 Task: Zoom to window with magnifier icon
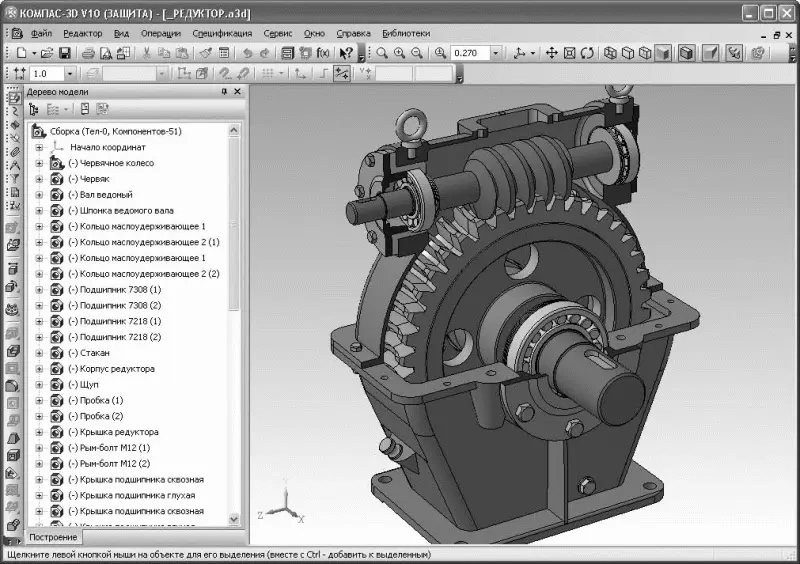coord(382,53)
